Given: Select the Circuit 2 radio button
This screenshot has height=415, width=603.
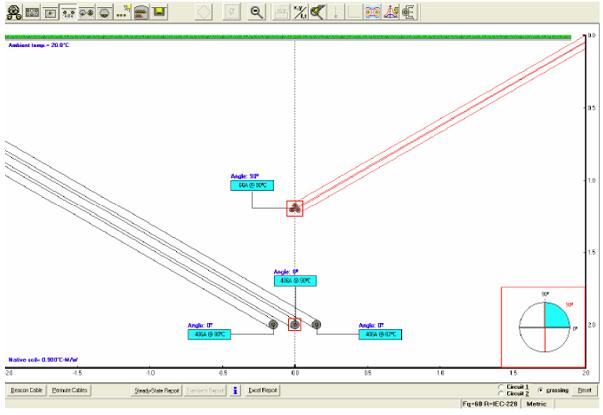Looking at the screenshot, I should [500, 393].
